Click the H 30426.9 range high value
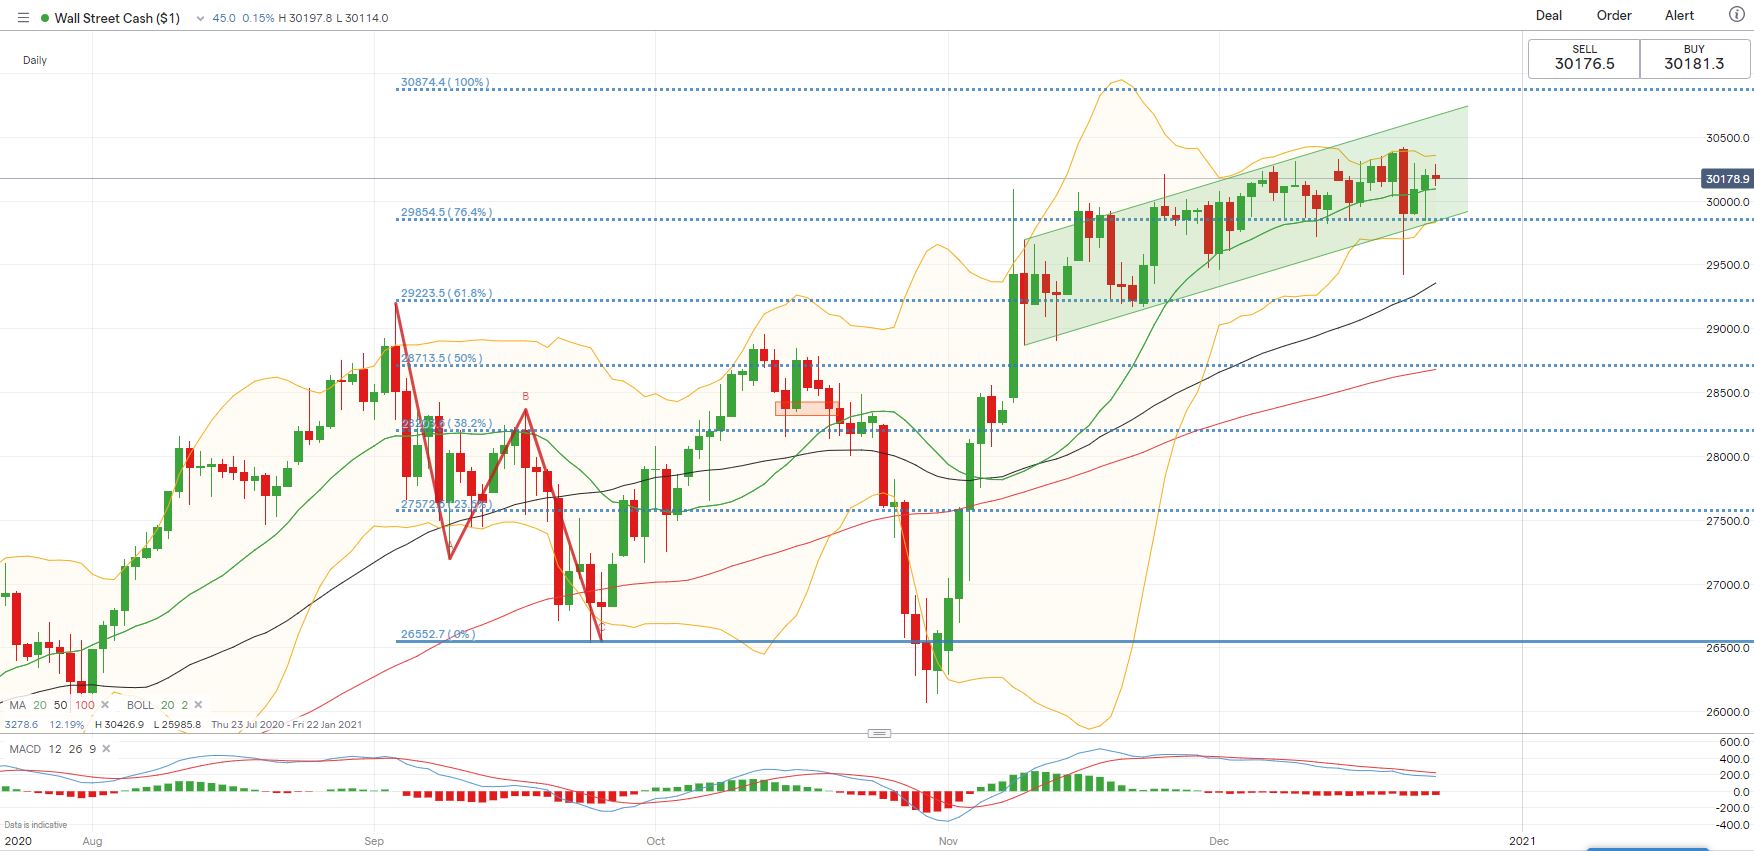Image resolution: width=1754 pixels, height=851 pixels. (120, 725)
